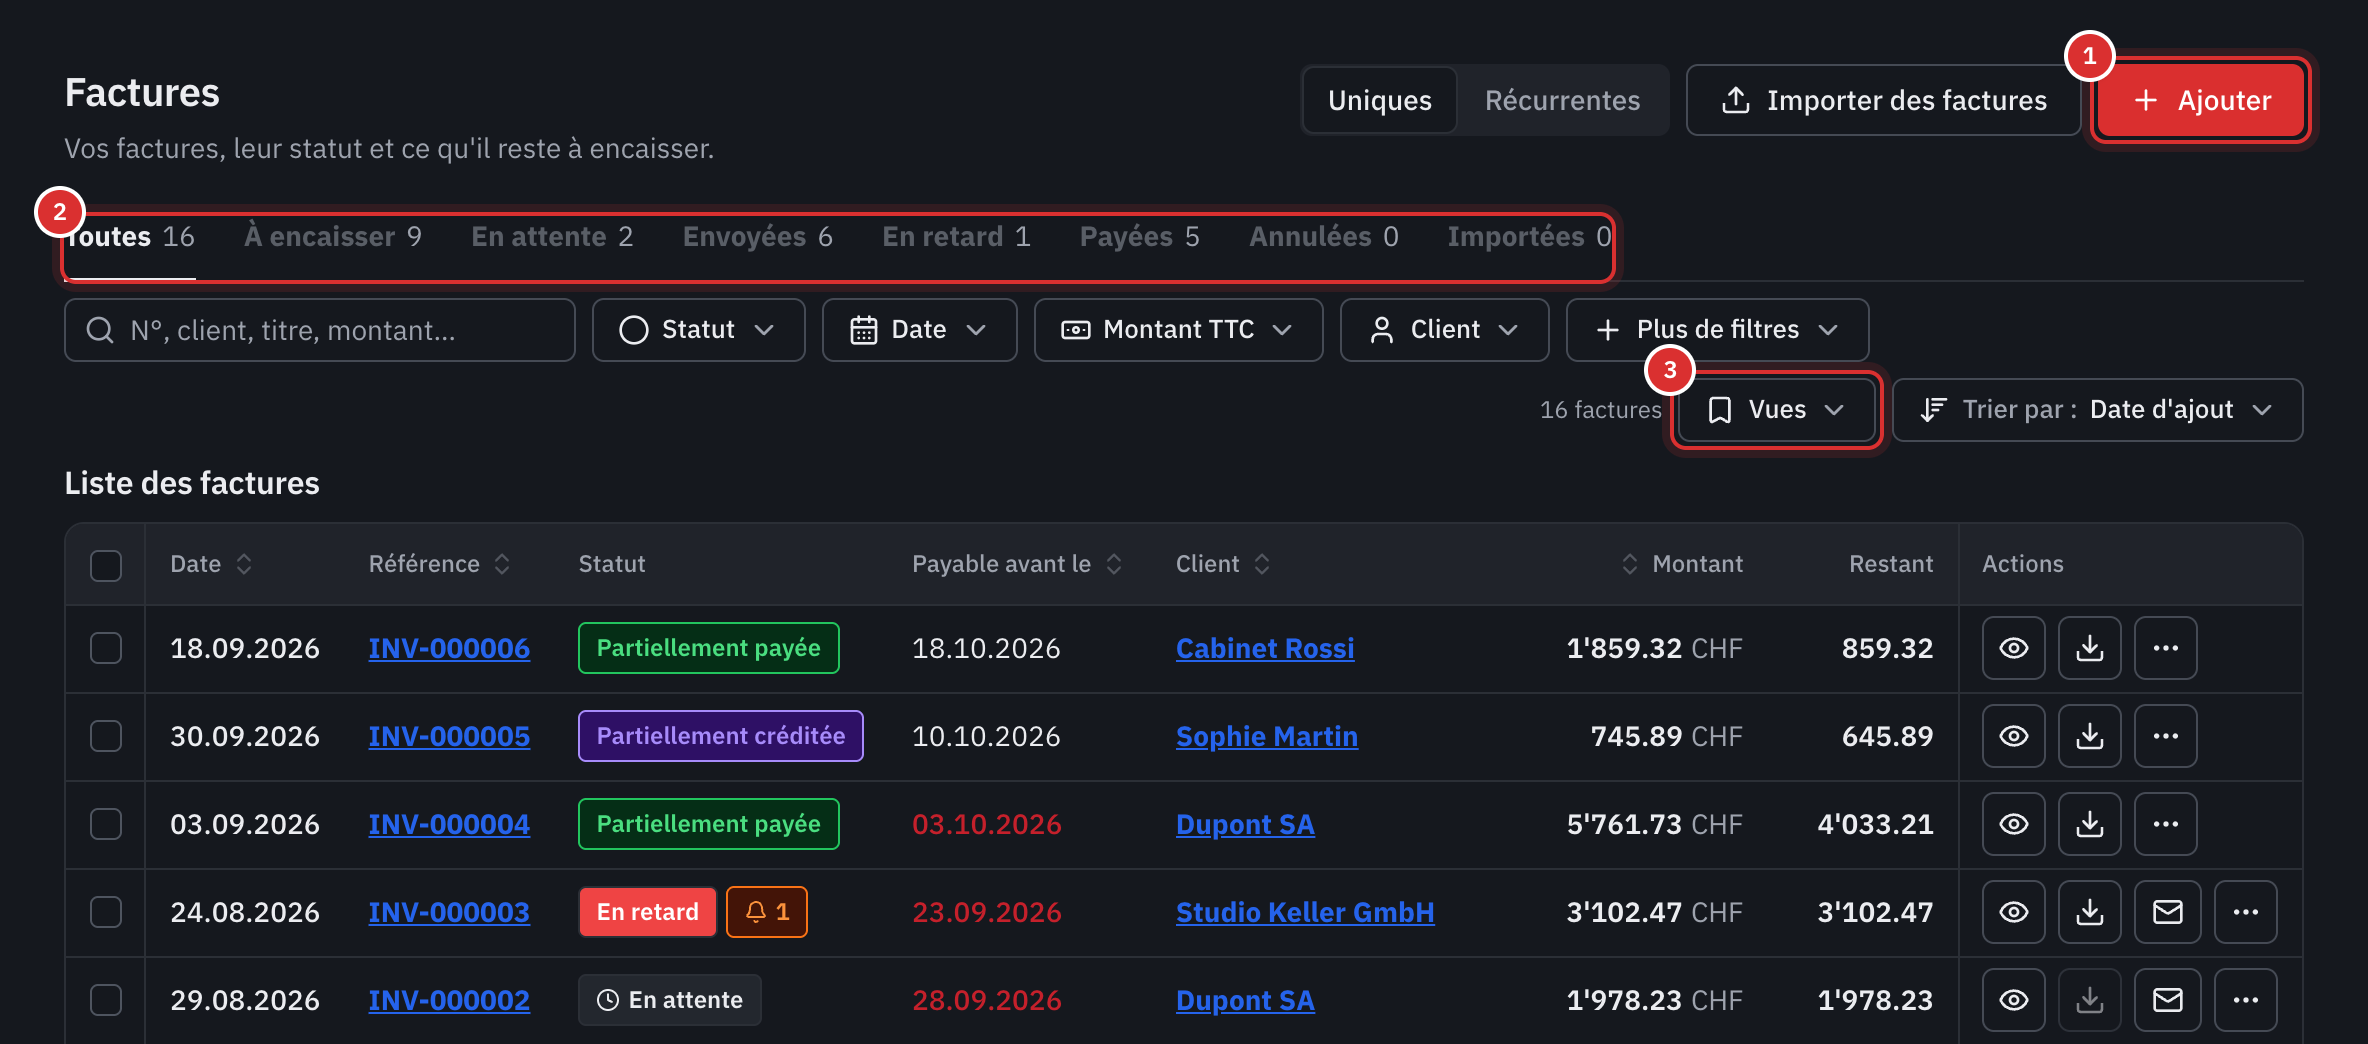View invoice INV-000006 using its eye icon
This screenshot has width=2368, height=1044.
click(x=2013, y=648)
